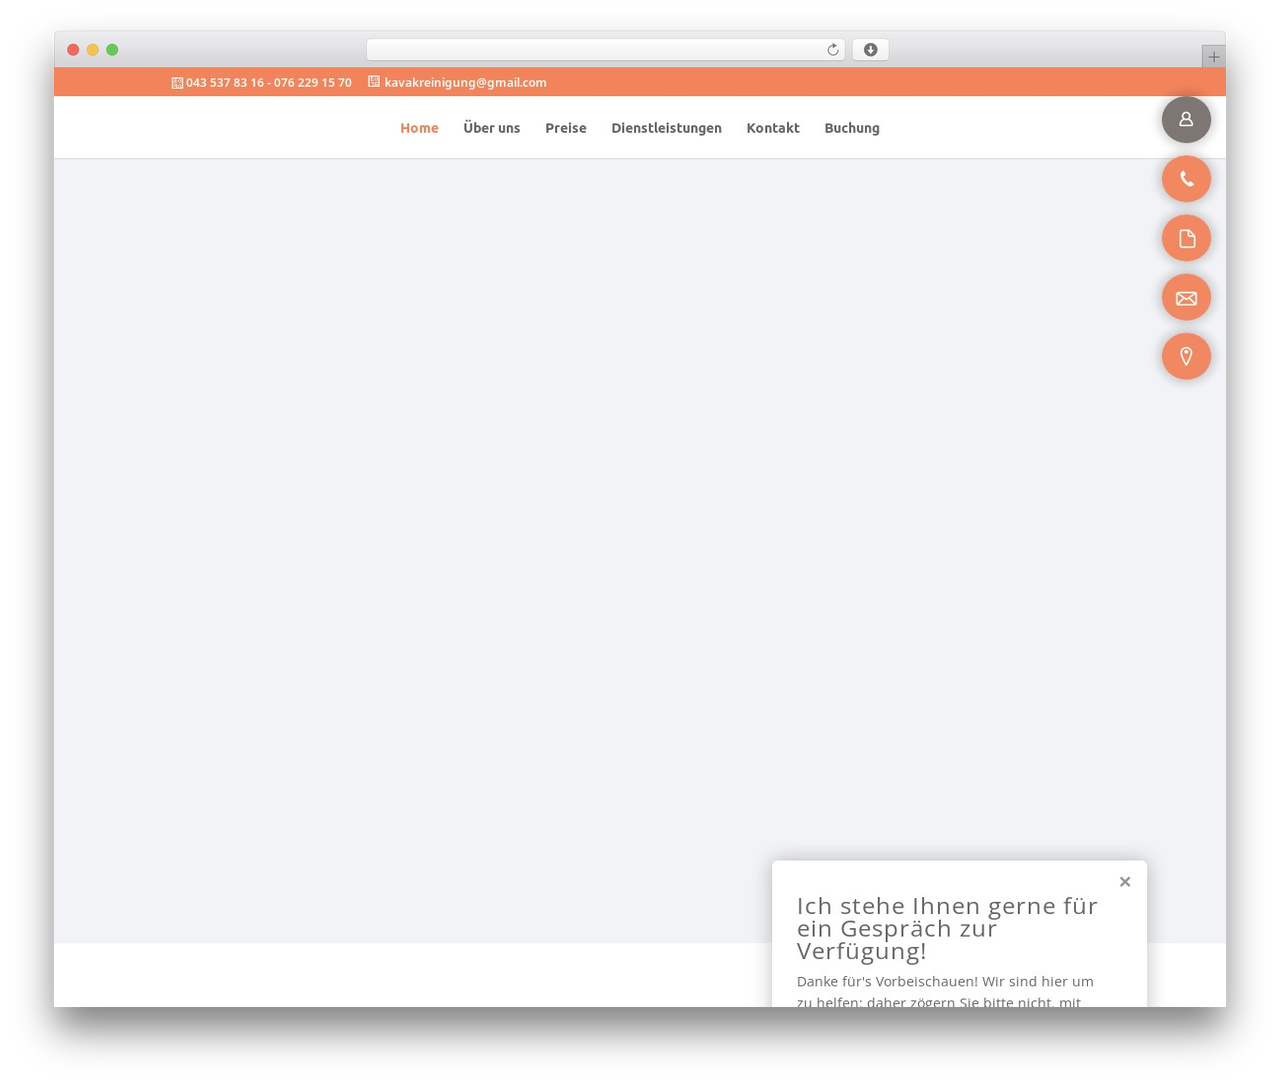
Task: Click the popup heading 'Ich stehe Ihnen gerne'
Action: tap(947, 928)
